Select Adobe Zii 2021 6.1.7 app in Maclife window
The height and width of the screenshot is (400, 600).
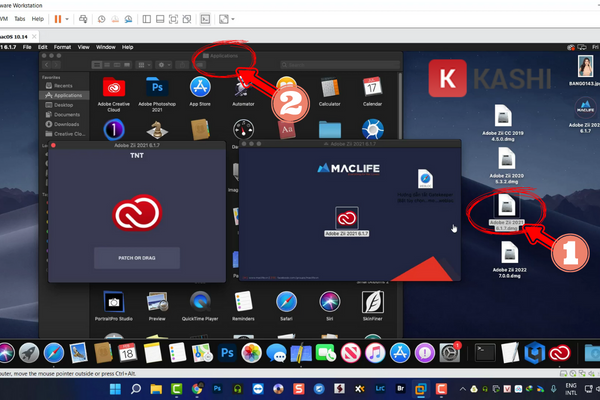[347, 222]
